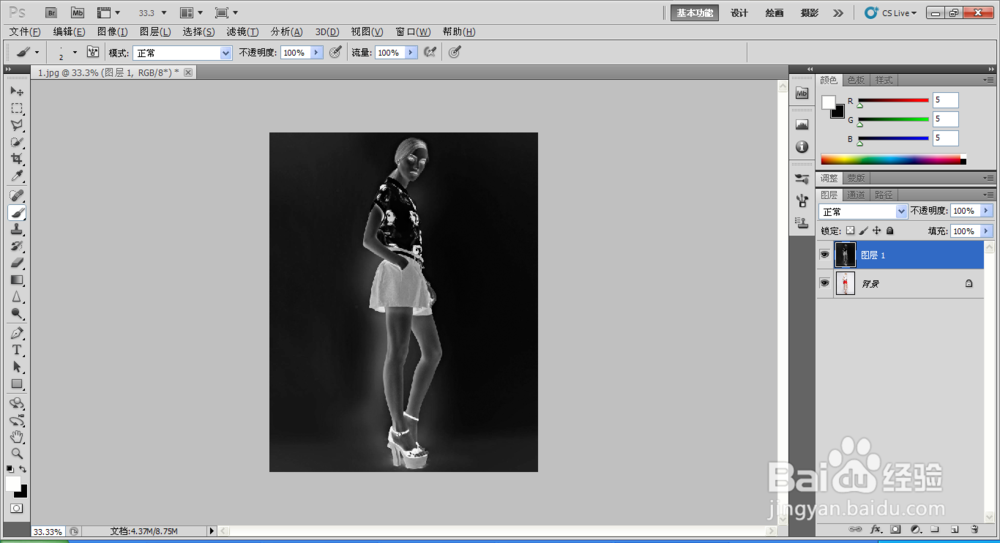Toggle lock image pixels
Image resolution: width=1000 pixels, height=543 pixels.
click(x=864, y=230)
